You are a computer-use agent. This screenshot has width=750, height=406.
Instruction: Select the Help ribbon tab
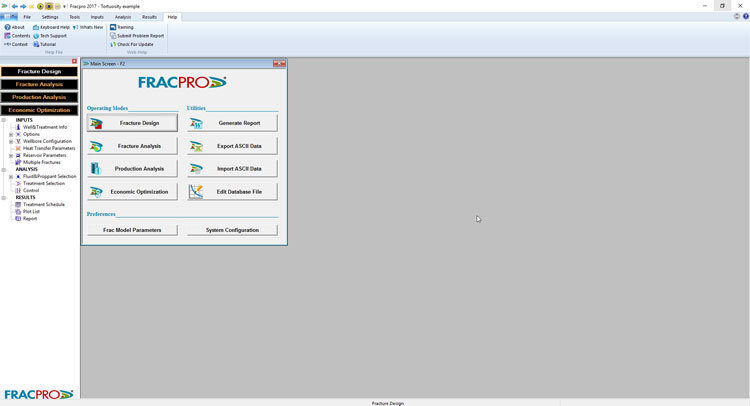coord(172,17)
